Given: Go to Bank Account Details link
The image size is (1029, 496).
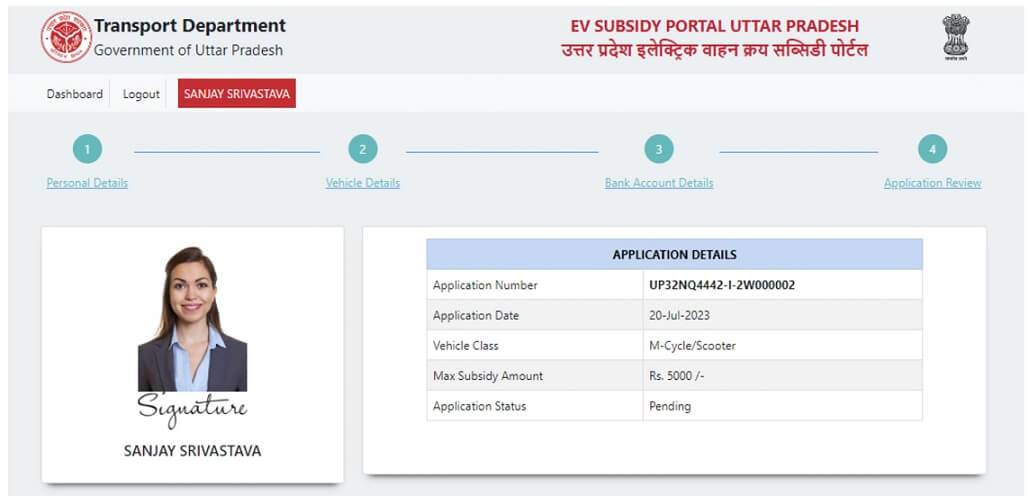Looking at the screenshot, I should pyautogui.click(x=659, y=183).
